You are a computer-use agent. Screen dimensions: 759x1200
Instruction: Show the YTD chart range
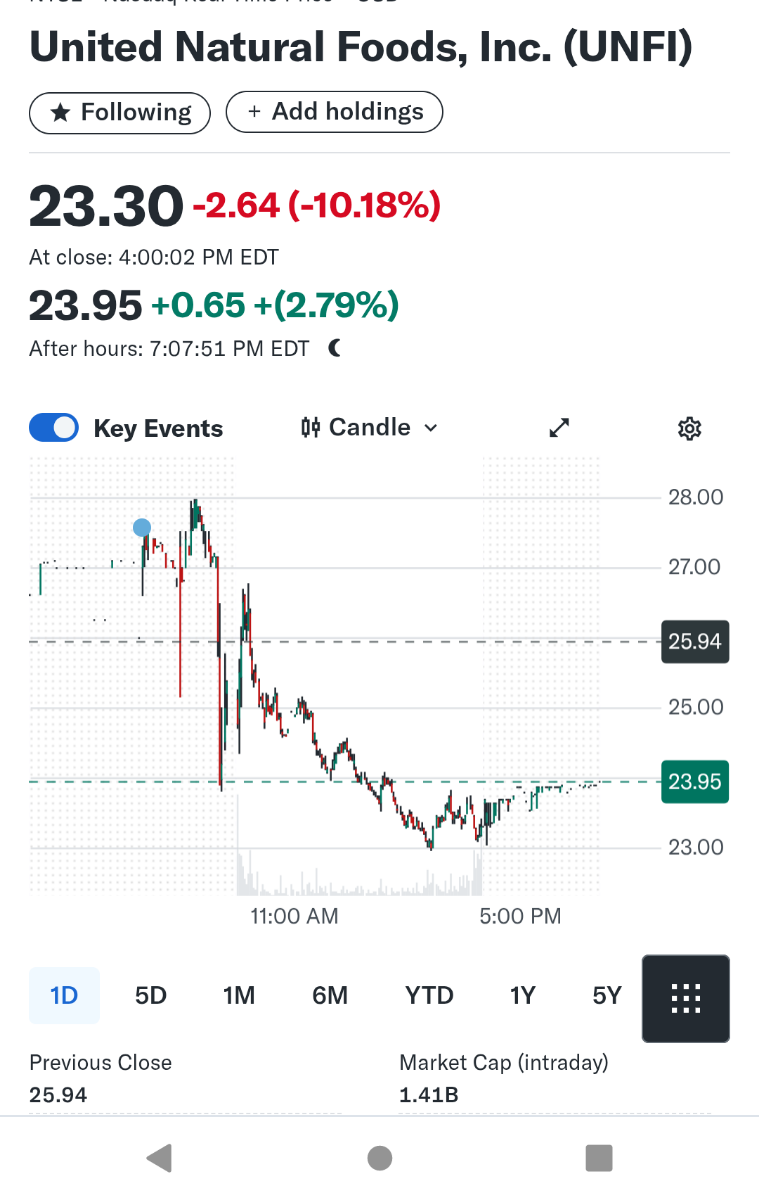click(429, 995)
